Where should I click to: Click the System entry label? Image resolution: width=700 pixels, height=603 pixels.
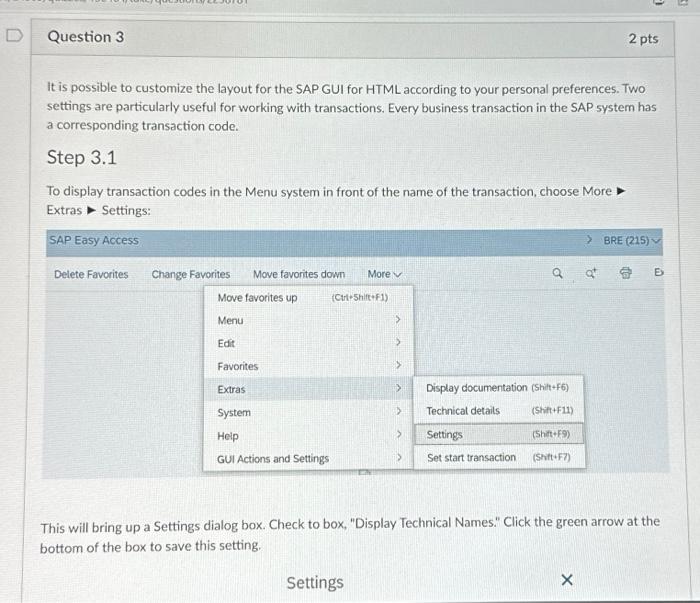[234, 412]
